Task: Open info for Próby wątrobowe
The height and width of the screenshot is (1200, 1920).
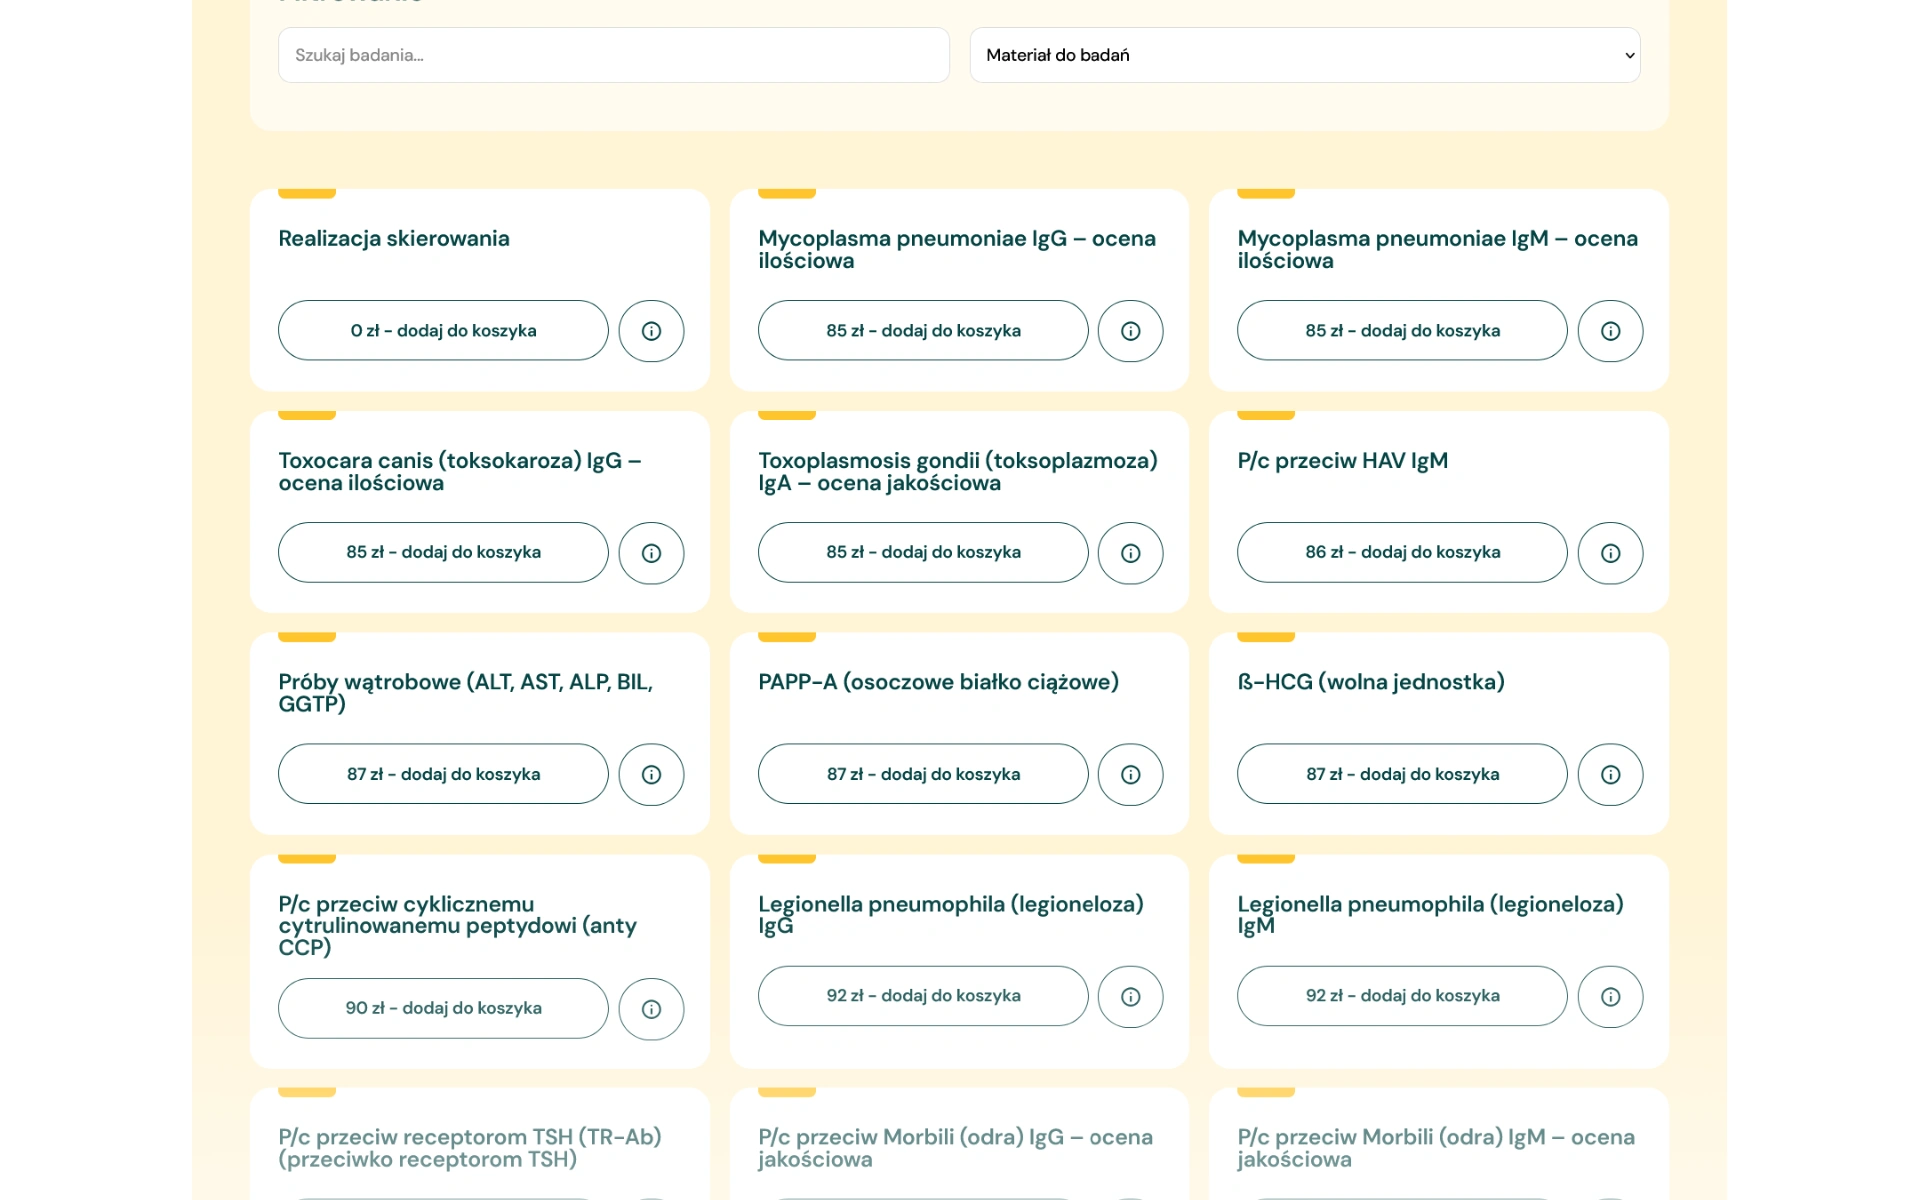Action: pos(651,774)
